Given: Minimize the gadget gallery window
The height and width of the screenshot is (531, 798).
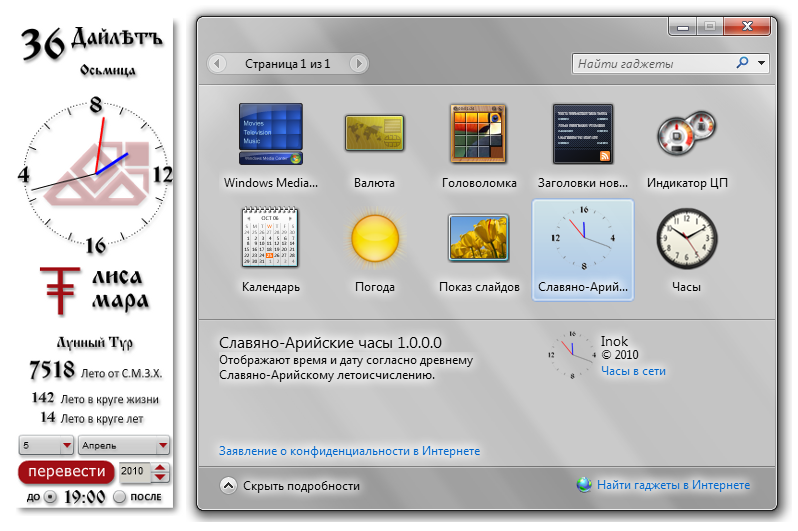Looking at the screenshot, I should [x=682, y=26].
